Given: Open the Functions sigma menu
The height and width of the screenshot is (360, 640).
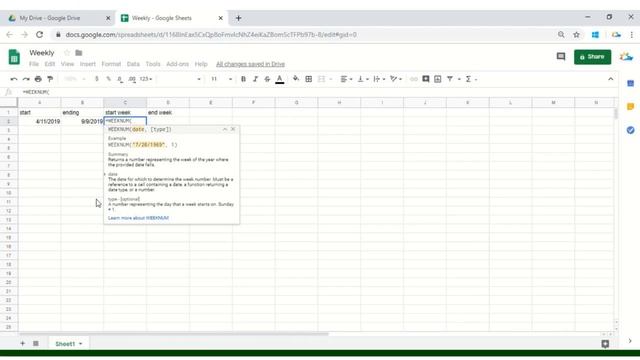Looking at the screenshot, I should 471,79.
